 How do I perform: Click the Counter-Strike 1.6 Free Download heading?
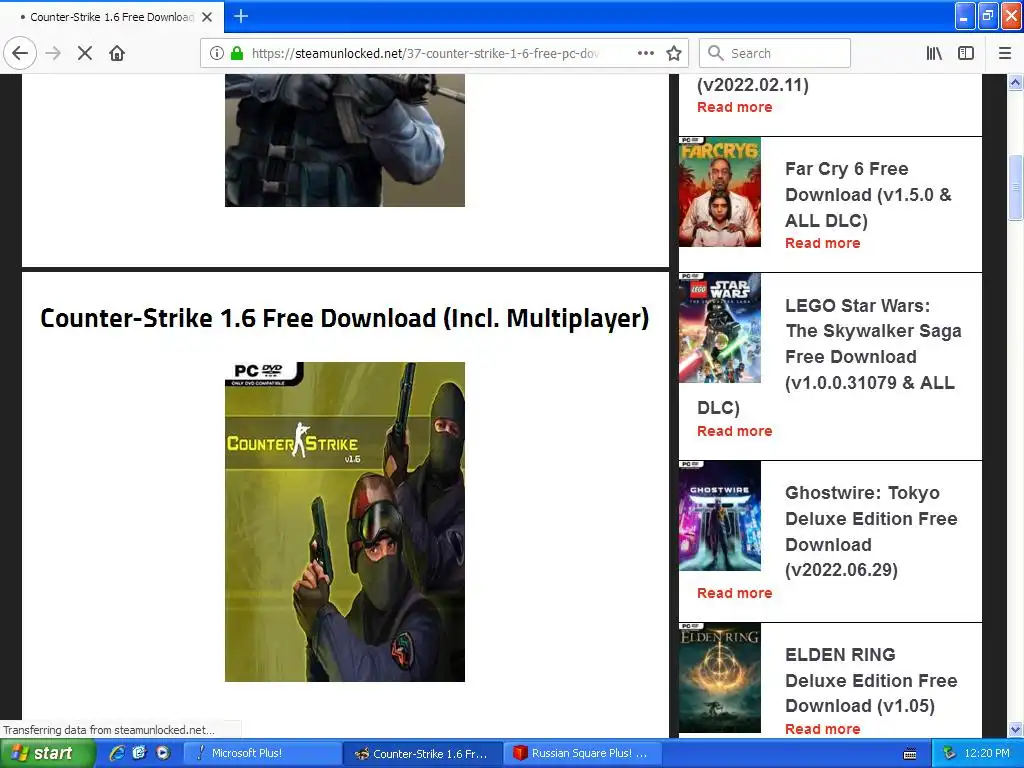(x=345, y=318)
